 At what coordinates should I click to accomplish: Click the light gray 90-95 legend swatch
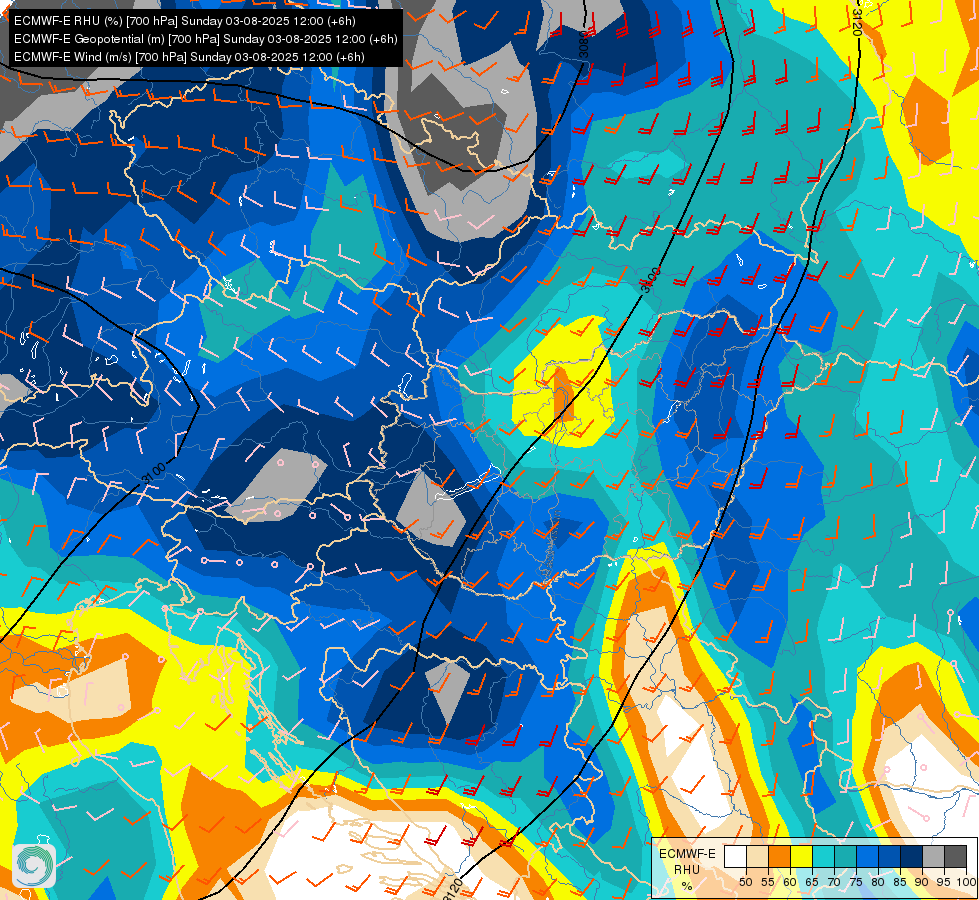(x=933, y=856)
